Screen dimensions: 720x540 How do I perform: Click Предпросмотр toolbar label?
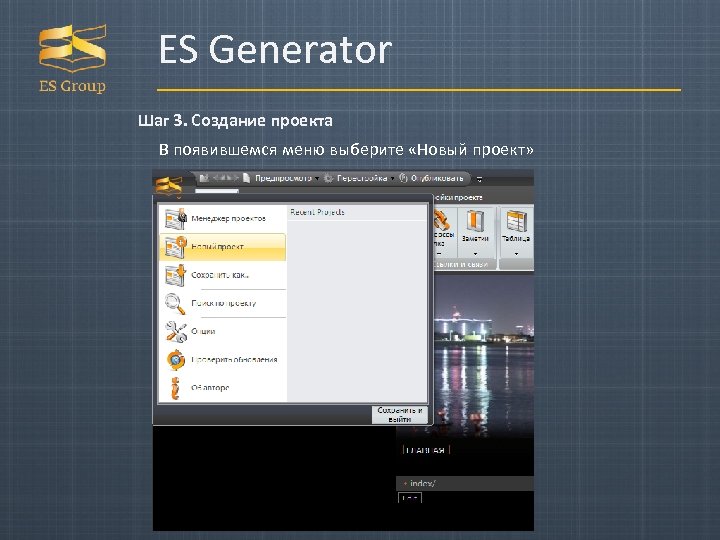[x=283, y=178]
